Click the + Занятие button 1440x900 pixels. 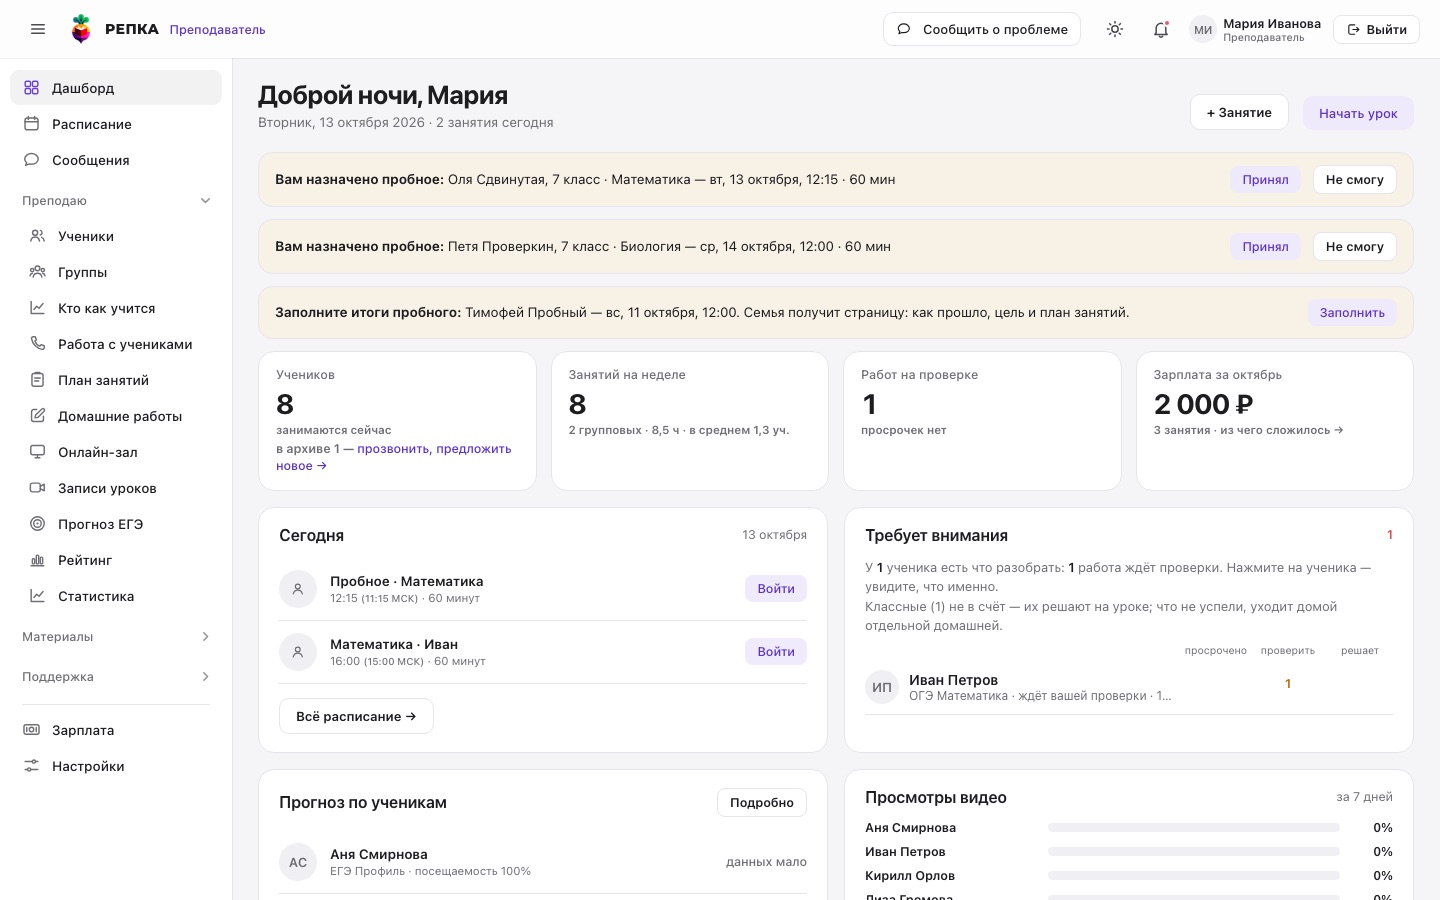pos(1239,113)
